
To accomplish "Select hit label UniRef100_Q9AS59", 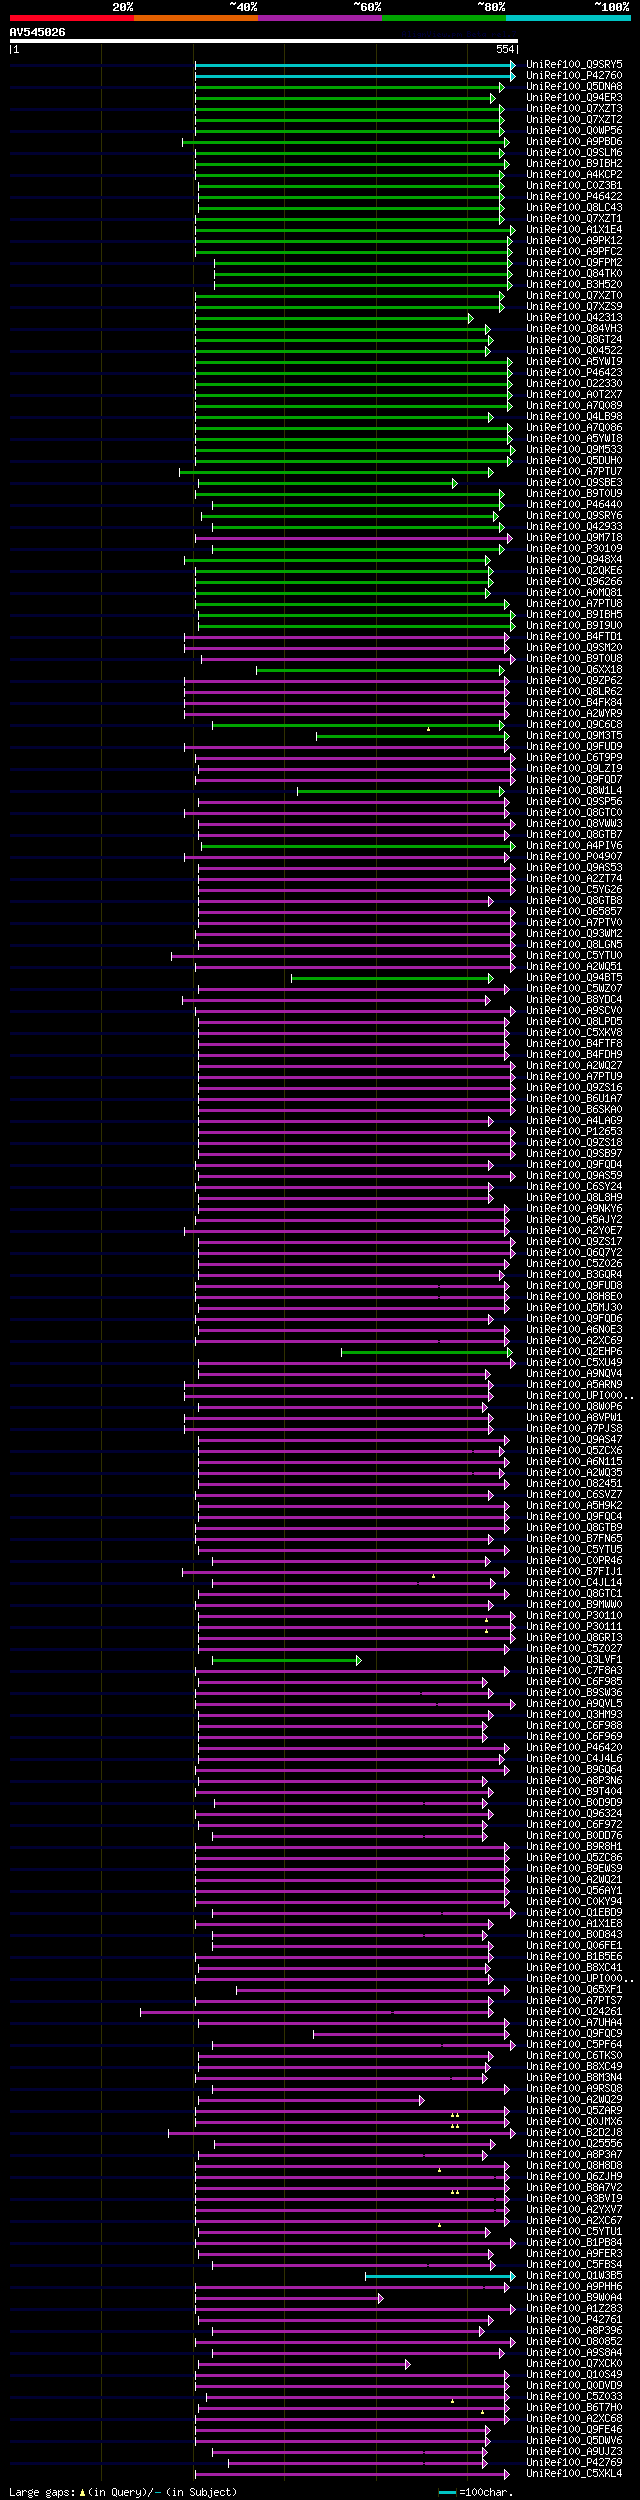I will tap(574, 1175).
